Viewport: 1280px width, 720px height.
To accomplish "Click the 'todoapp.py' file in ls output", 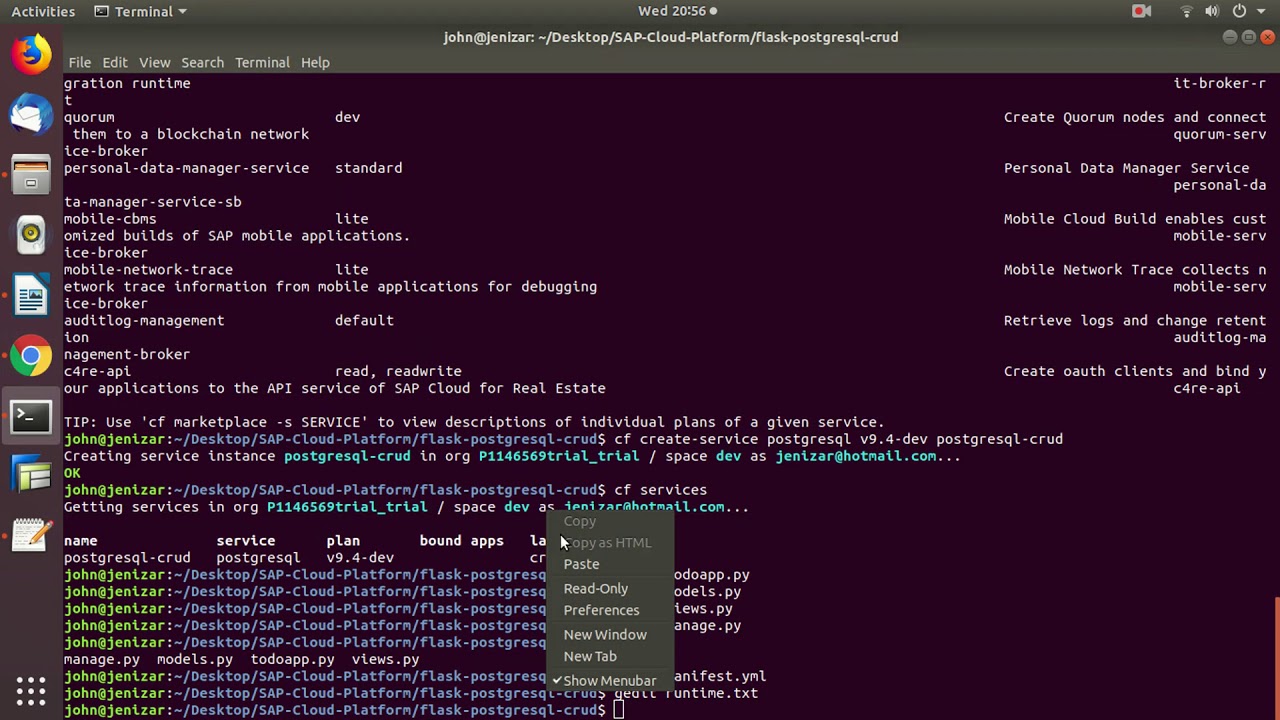I will coord(292,659).
